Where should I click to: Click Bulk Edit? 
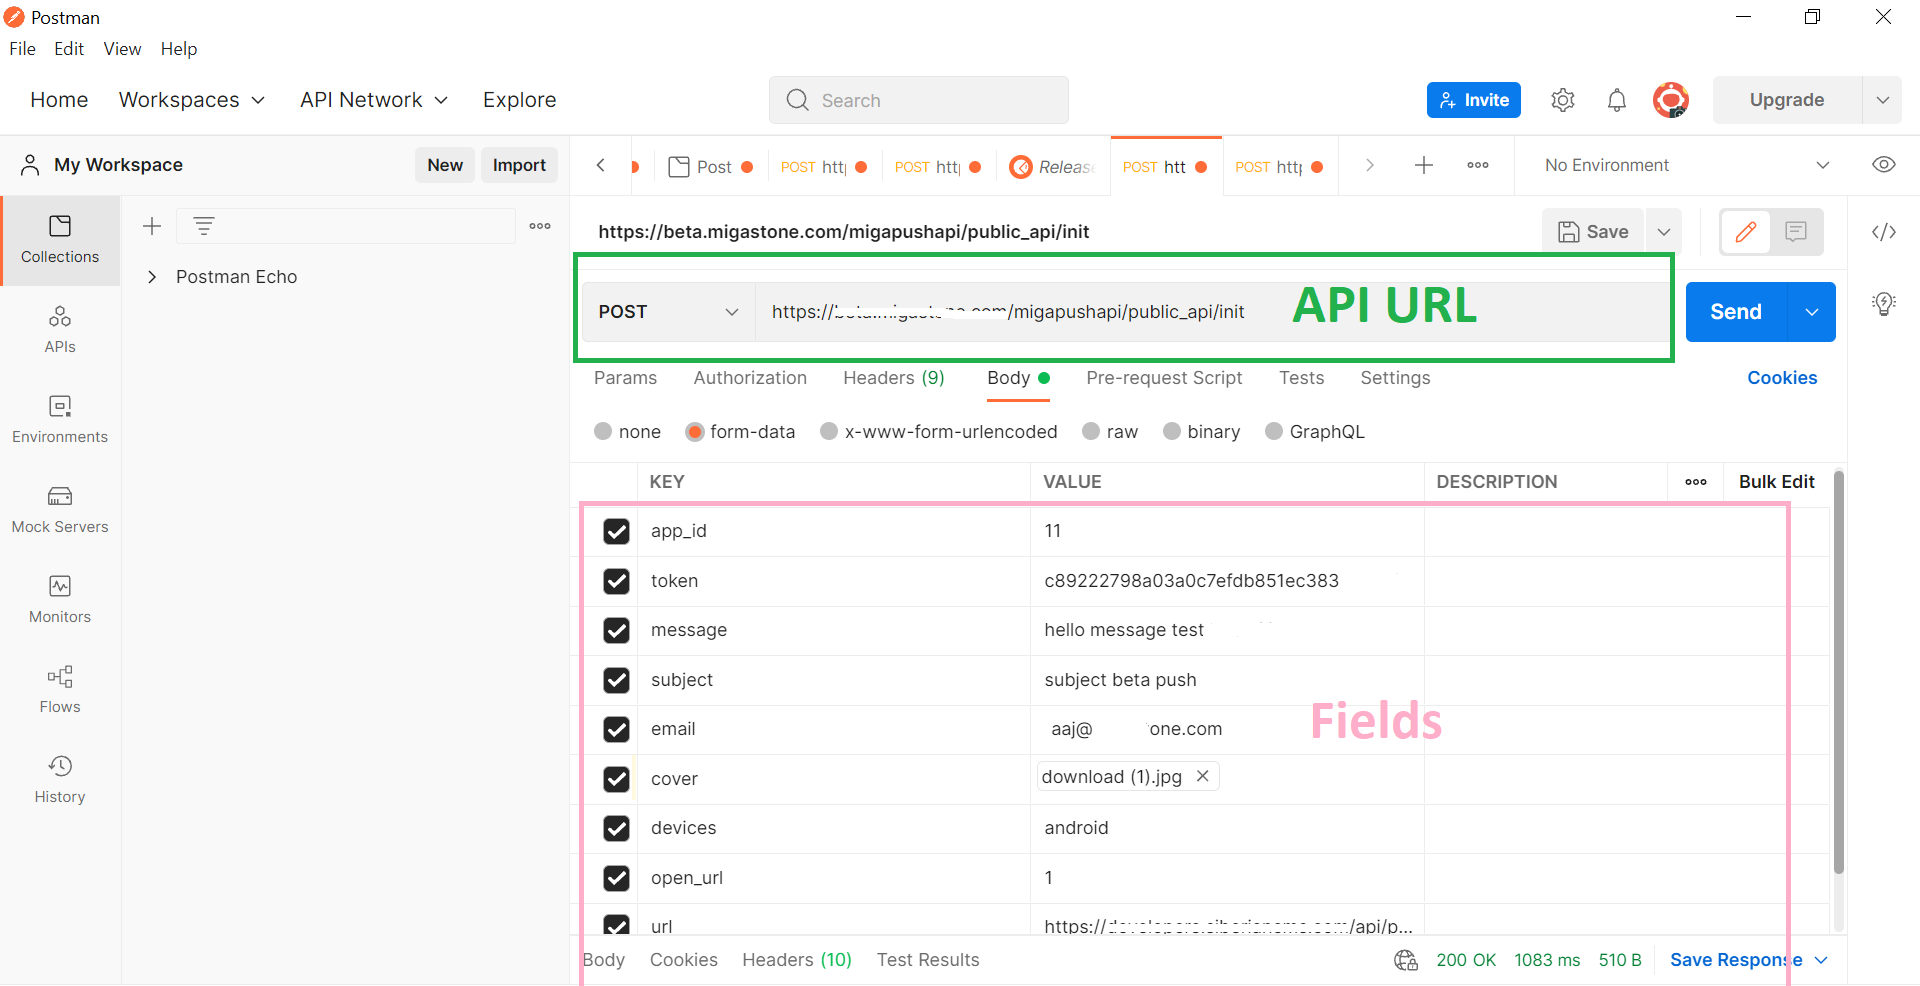tap(1776, 482)
